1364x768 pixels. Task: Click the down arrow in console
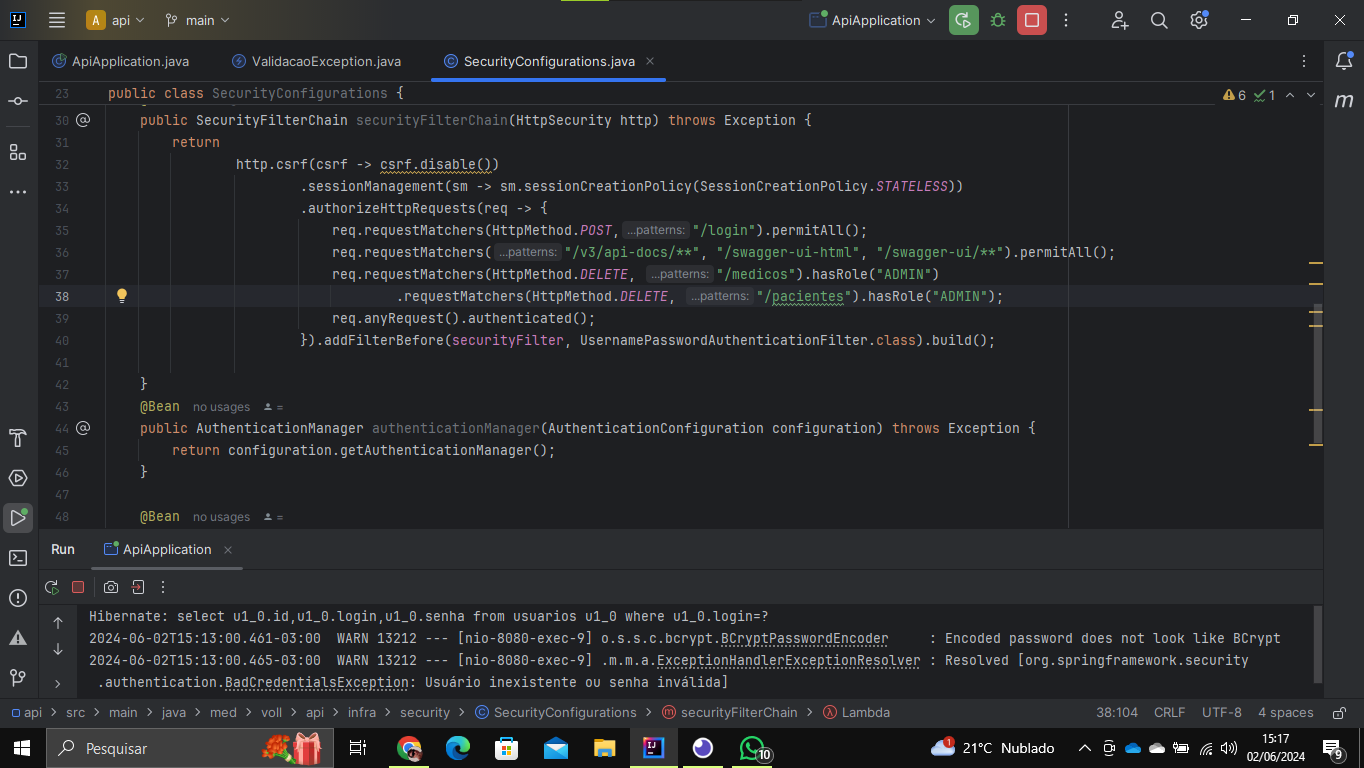[x=58, y=649]
